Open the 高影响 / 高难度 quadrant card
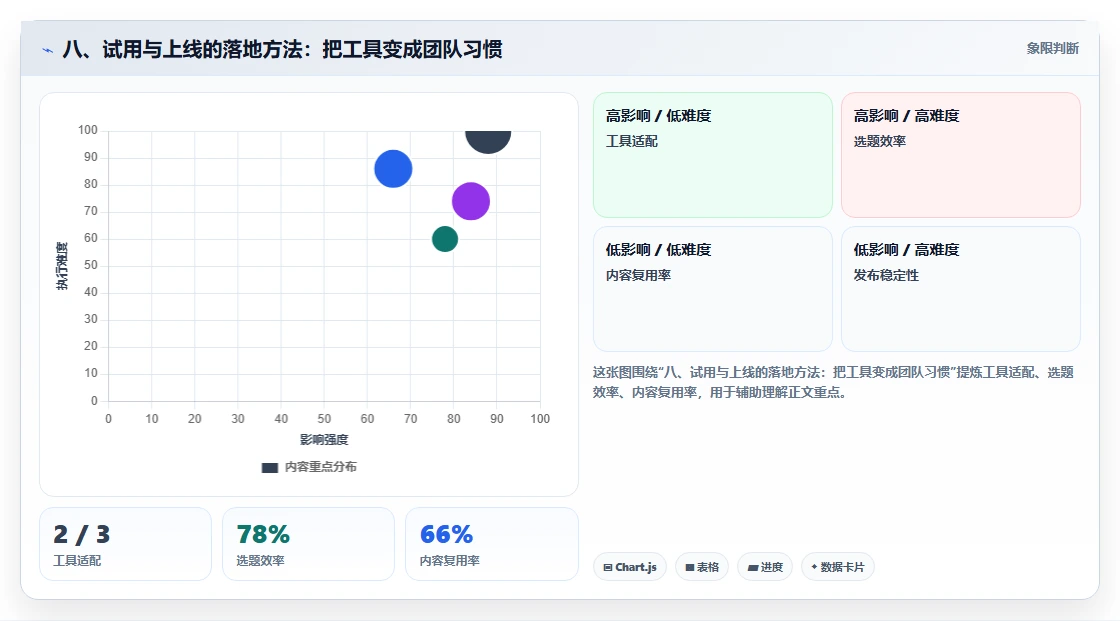This screenshot has width=1120, height=621. pyautogui.click(x=961, y=154)
